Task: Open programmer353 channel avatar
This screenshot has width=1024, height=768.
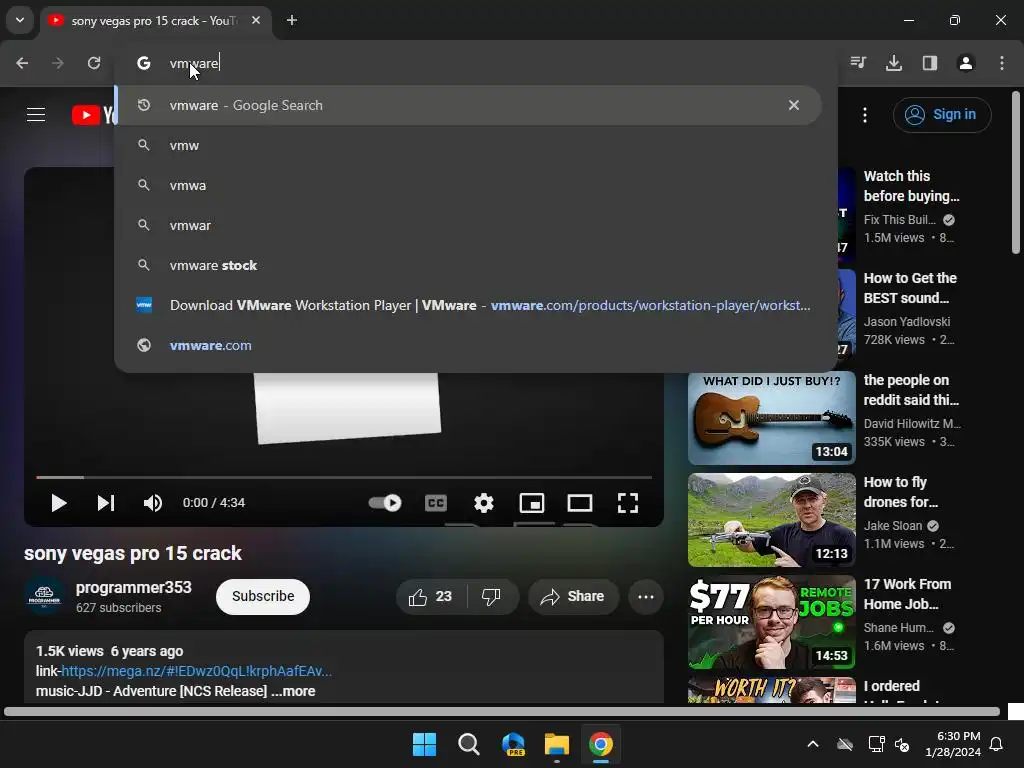Action: pos(44,596)
